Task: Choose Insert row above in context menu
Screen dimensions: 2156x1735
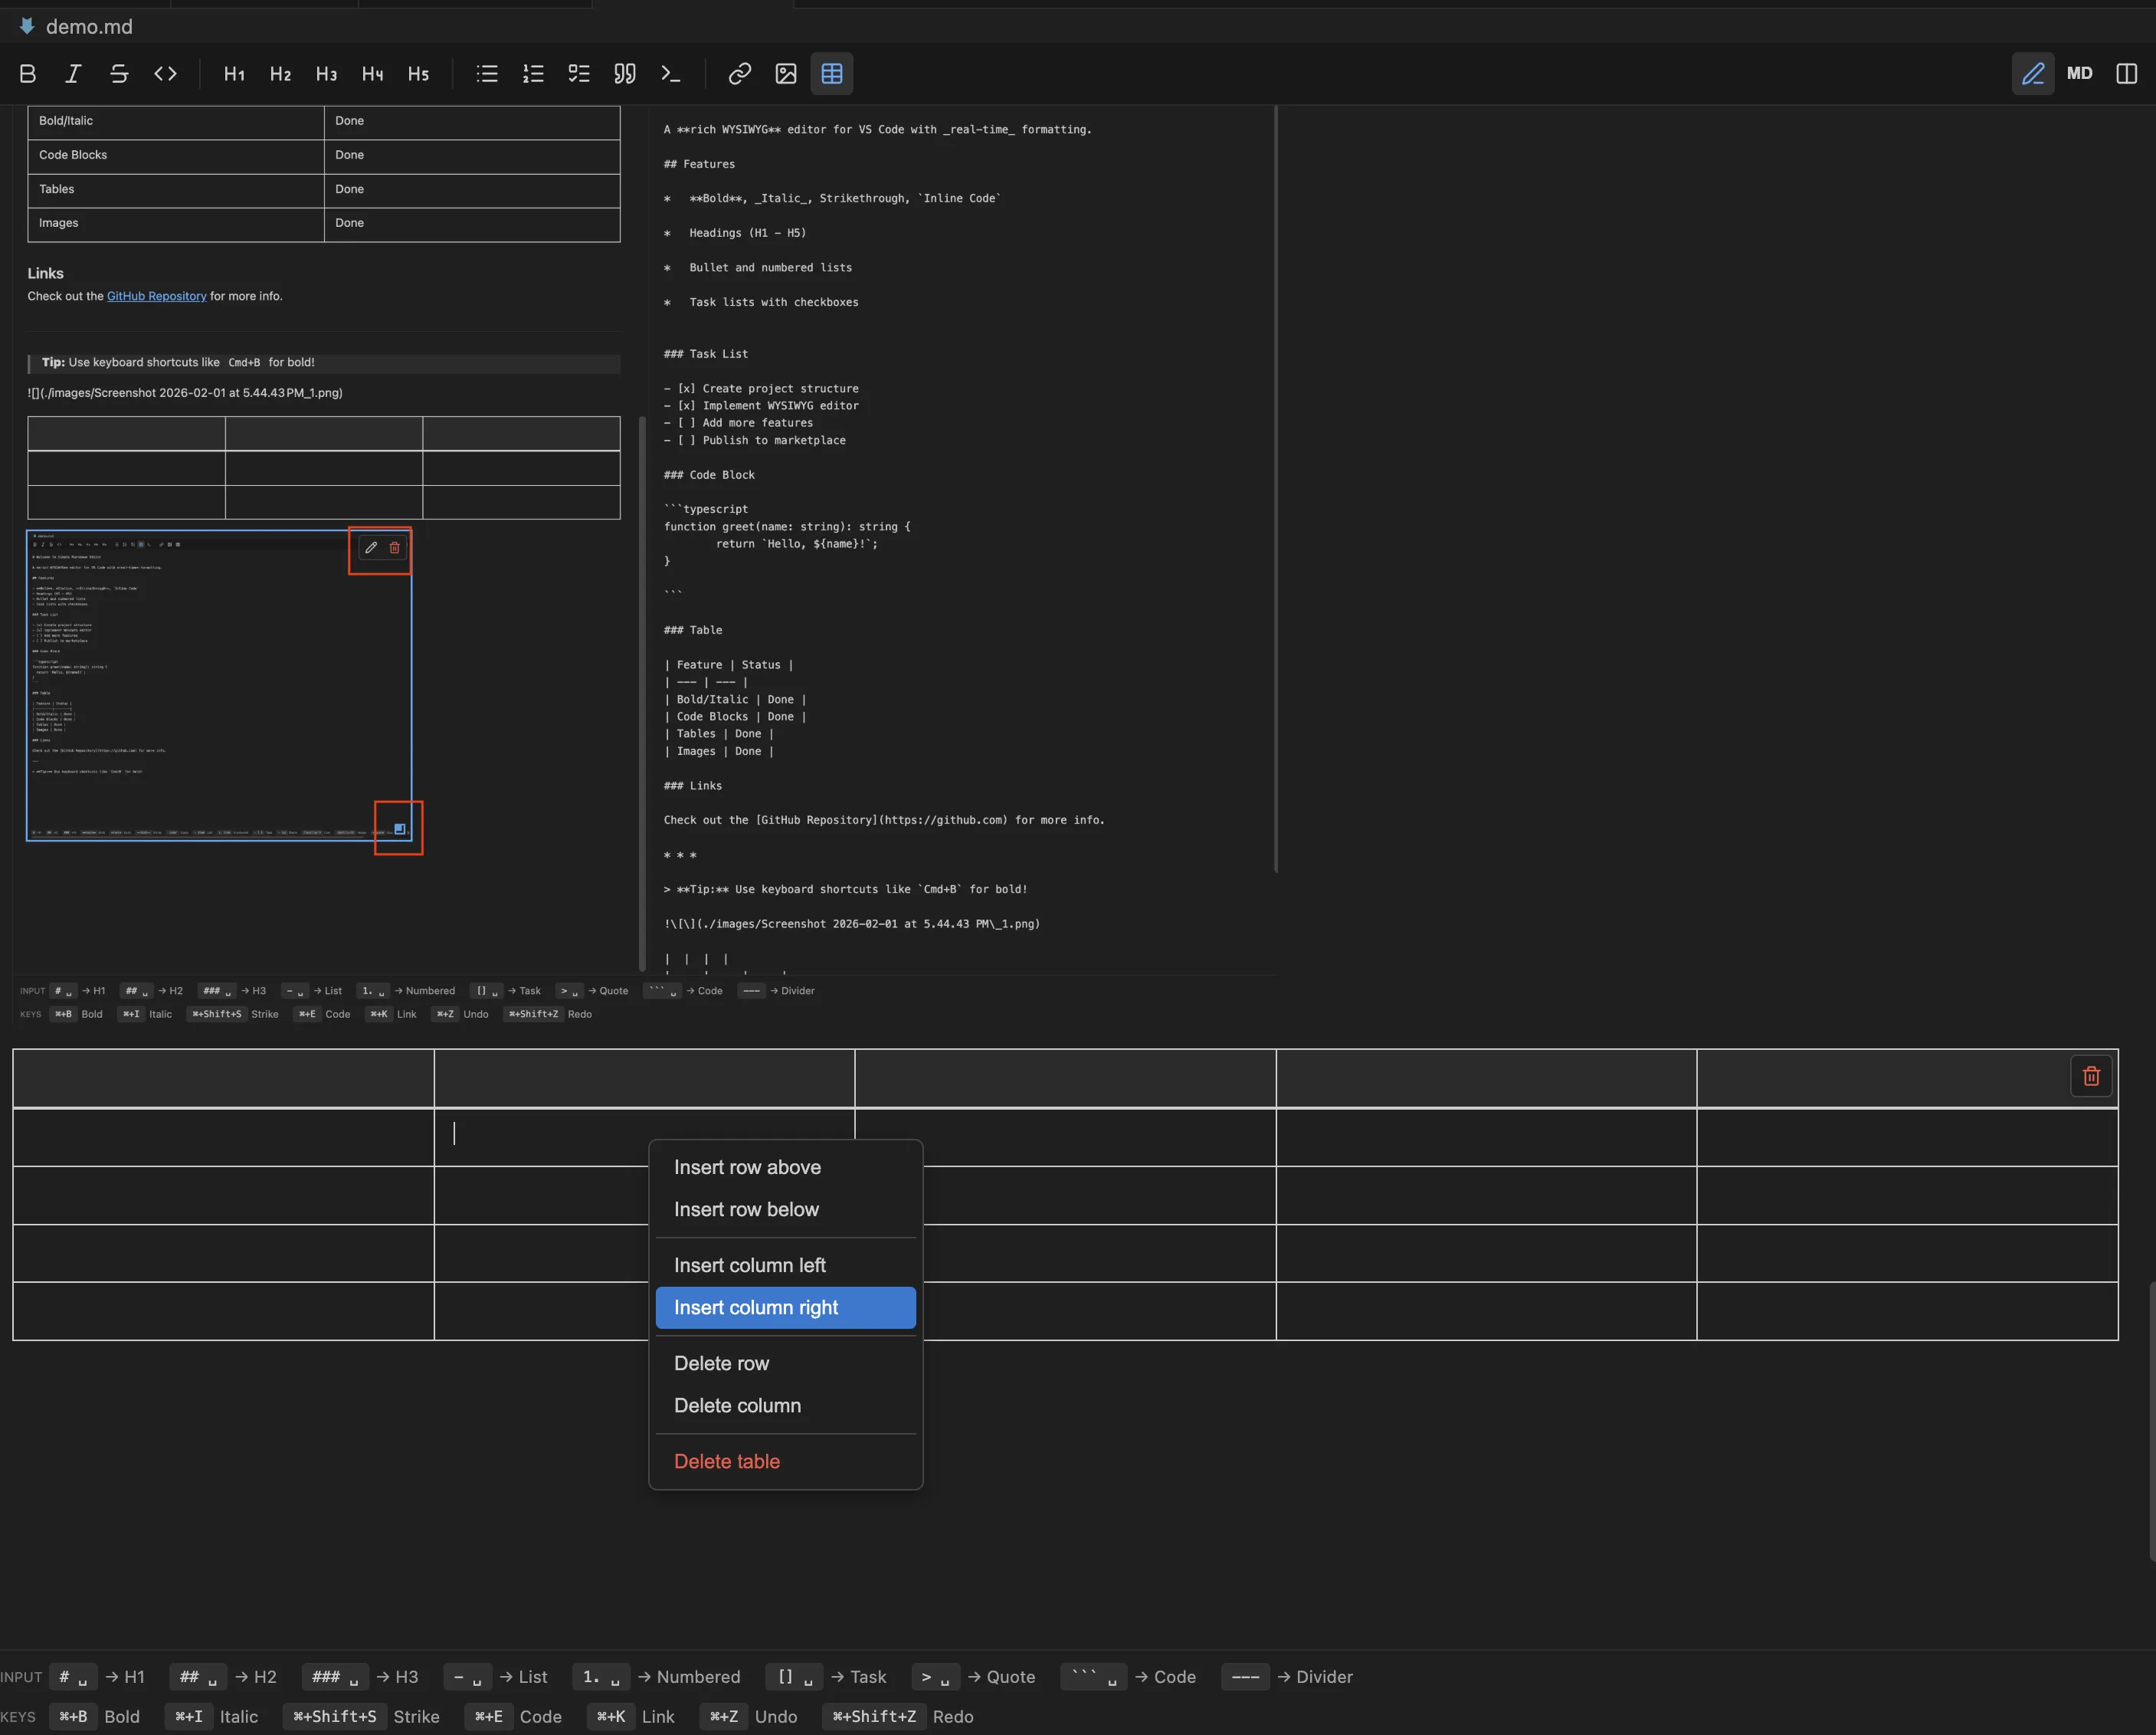Action: pyautogui.click(x=746, y=1166)
